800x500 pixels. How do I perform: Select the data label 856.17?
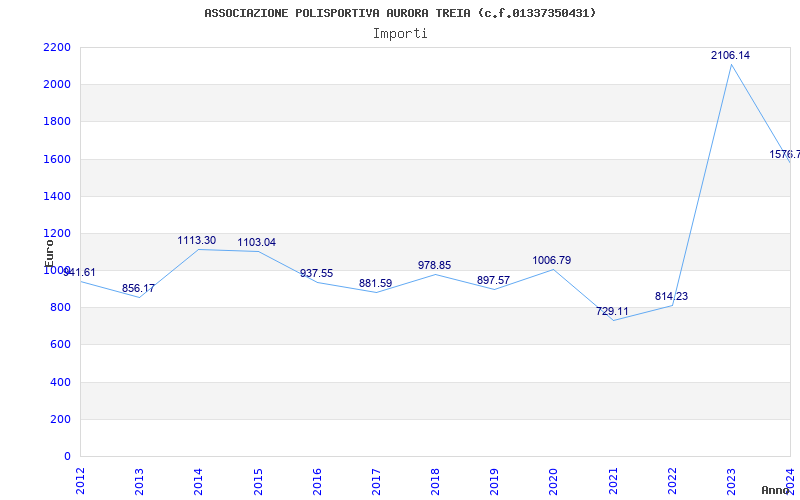138,288
